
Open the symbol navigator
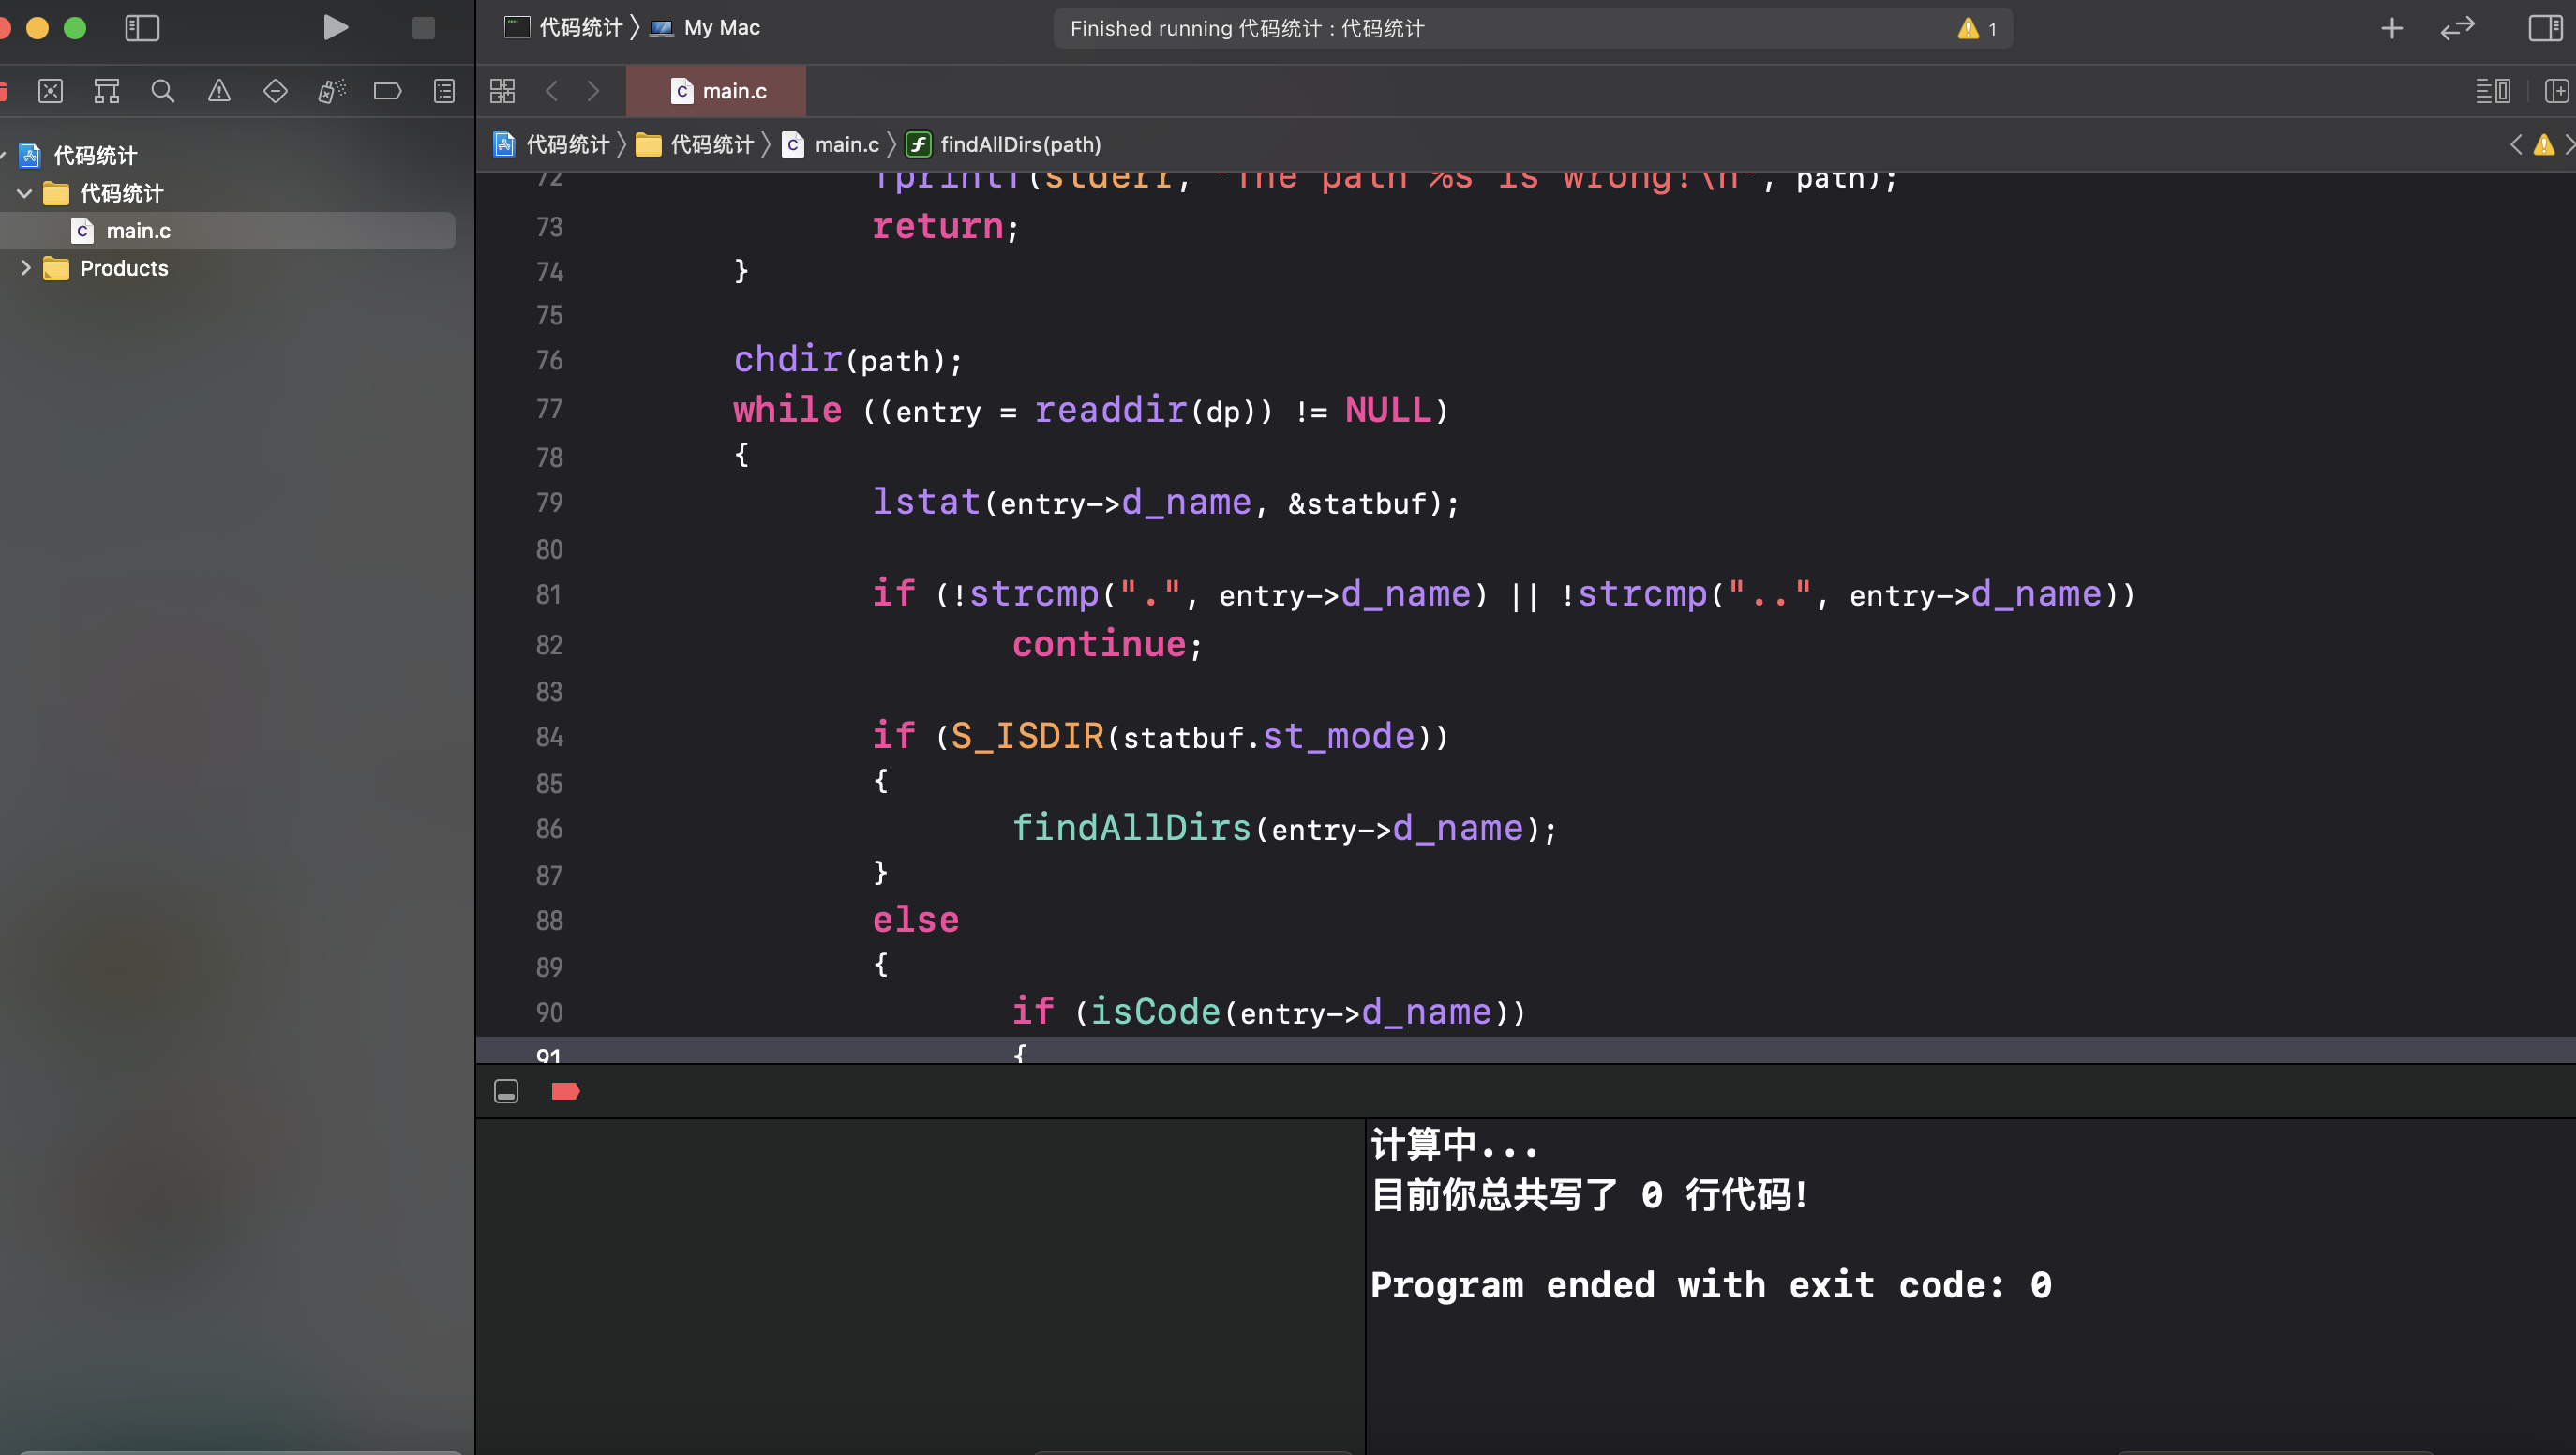tap(106, 91)
